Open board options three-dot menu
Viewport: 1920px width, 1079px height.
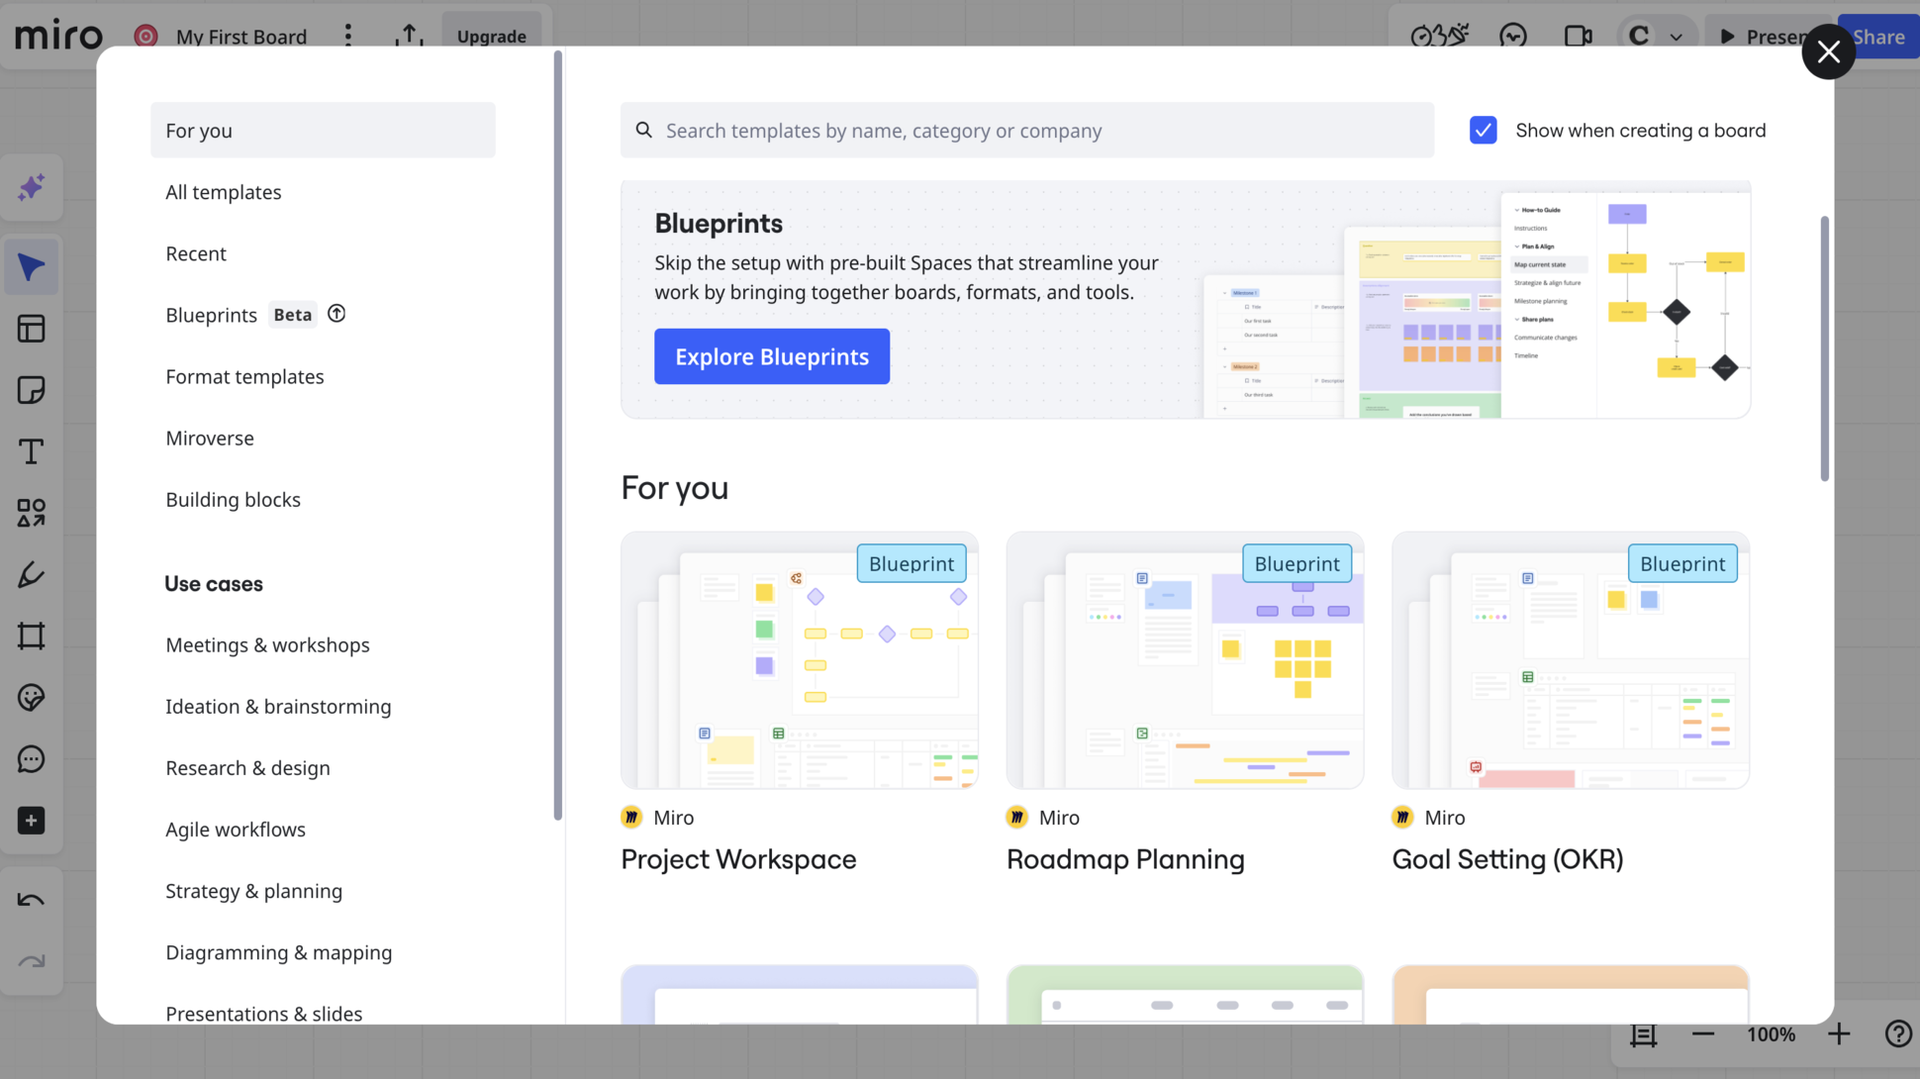click(x=348, y=36)
